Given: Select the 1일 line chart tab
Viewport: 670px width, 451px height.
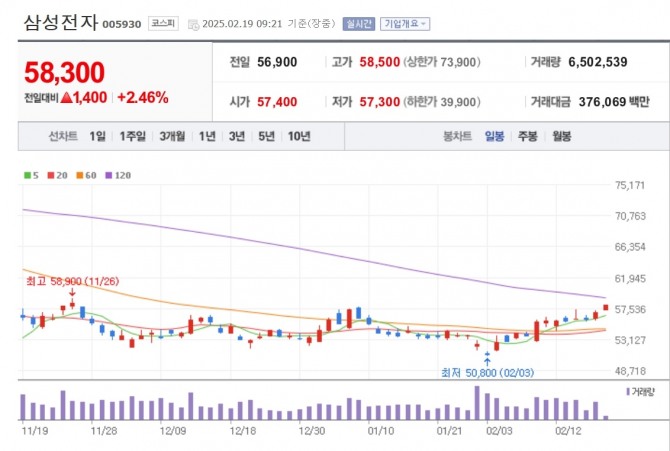Looking at the screenshot, I should (x=97, y=136).
